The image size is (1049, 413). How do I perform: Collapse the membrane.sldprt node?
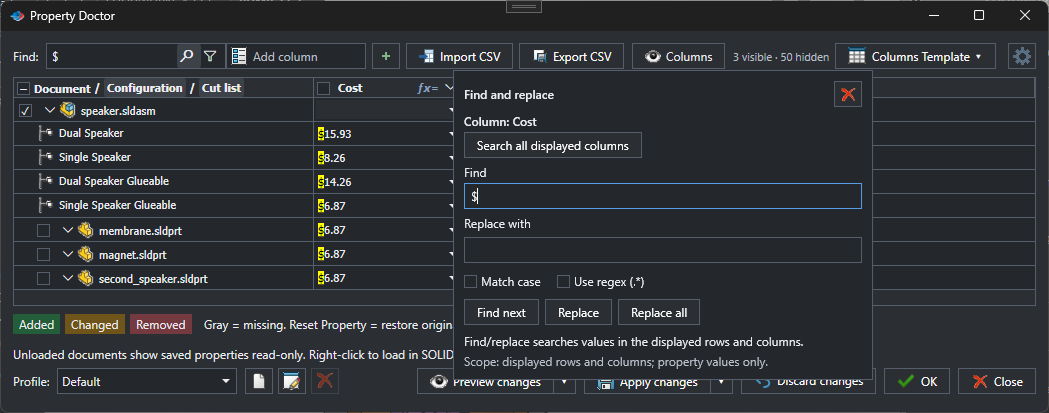click(67, 230)
